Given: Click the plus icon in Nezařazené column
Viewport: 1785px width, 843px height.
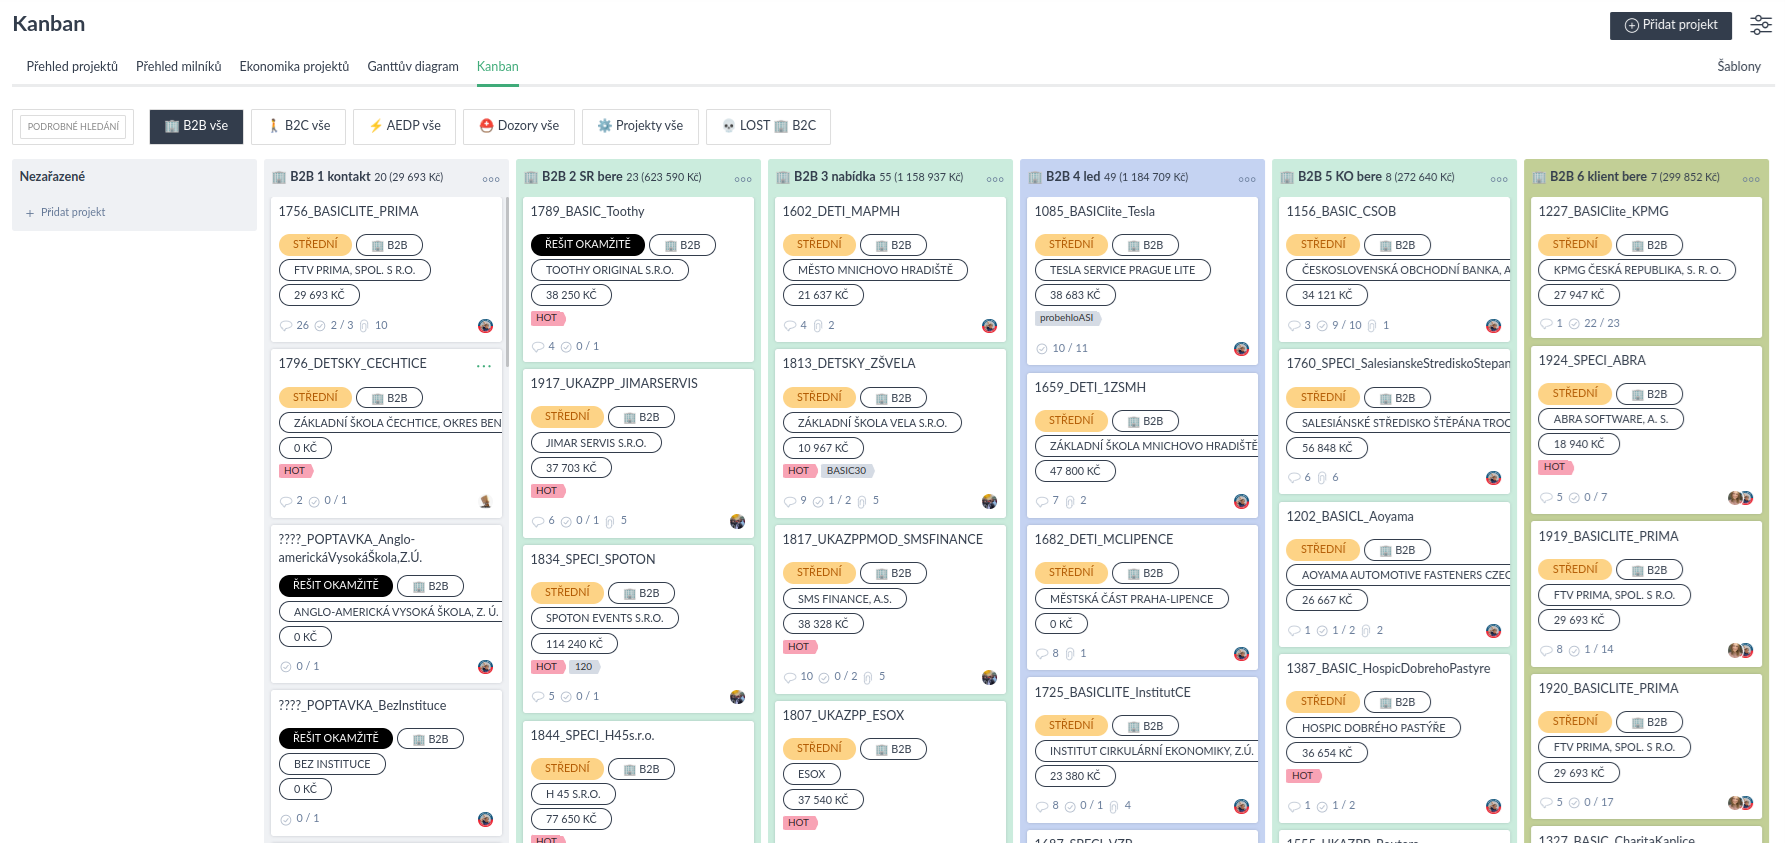Looking at the screenshot, I should coord(30,213).
